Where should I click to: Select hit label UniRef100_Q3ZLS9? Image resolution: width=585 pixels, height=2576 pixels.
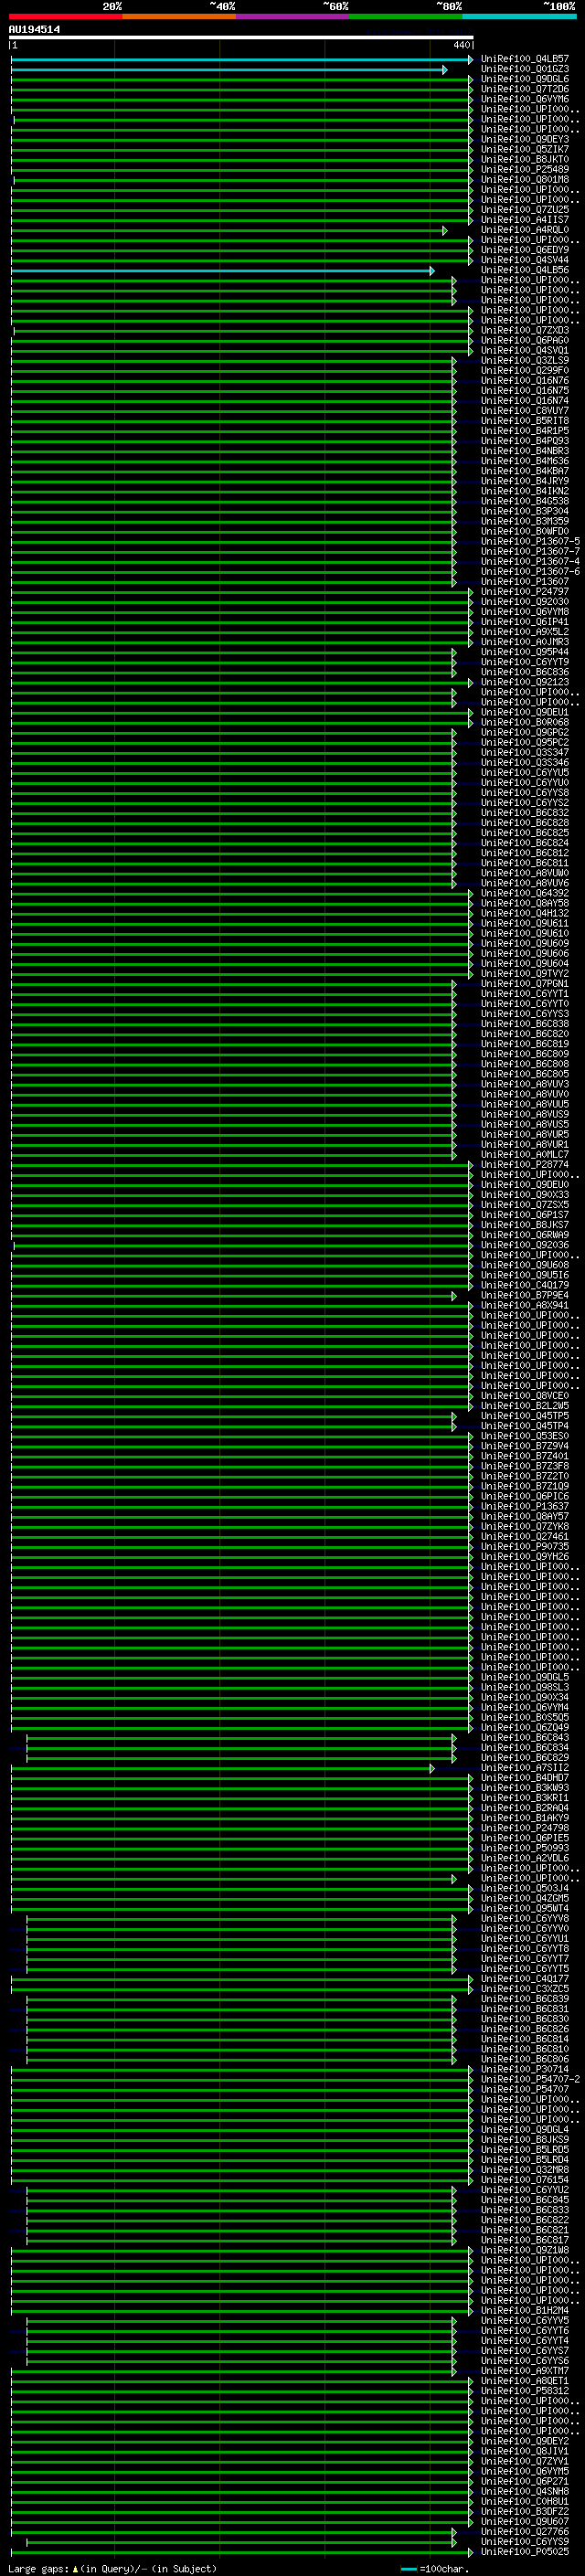525,361
